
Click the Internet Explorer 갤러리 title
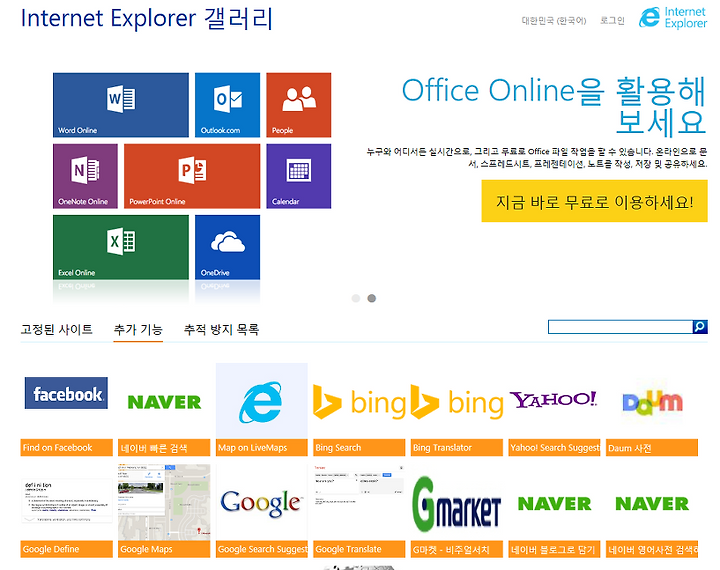click(146, 19)
